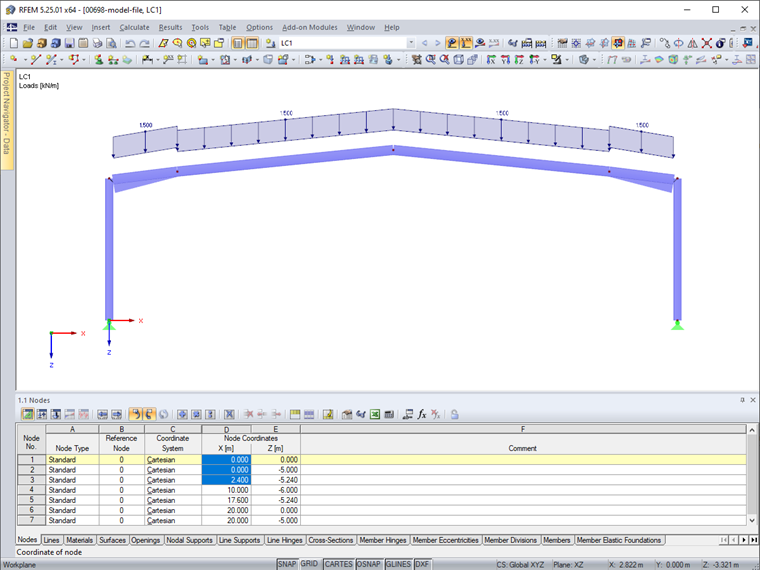Expand the display properties dropdown arrow
Image resolution: width=760 pixels, height=570 pixels.
(x=594, y=60)
